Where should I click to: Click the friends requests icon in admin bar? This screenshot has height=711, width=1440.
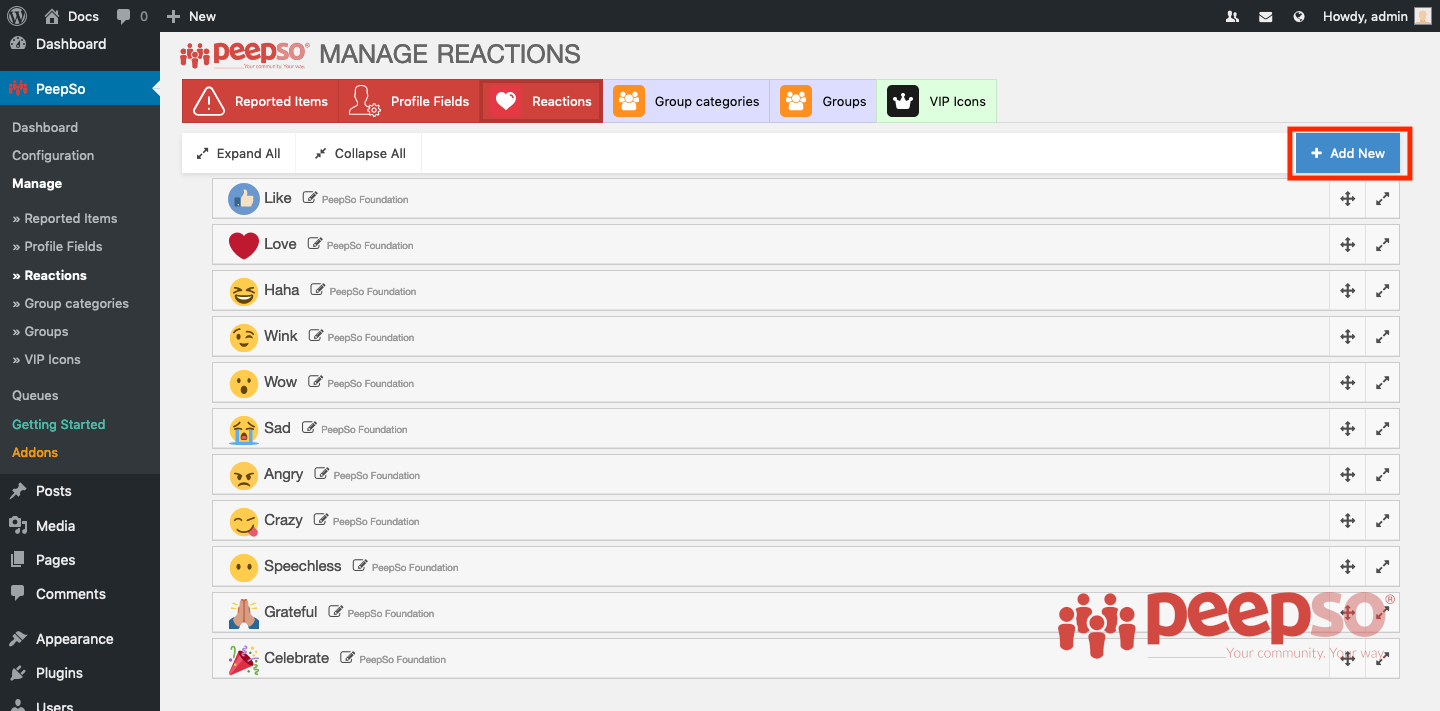tap(1232, 16)
